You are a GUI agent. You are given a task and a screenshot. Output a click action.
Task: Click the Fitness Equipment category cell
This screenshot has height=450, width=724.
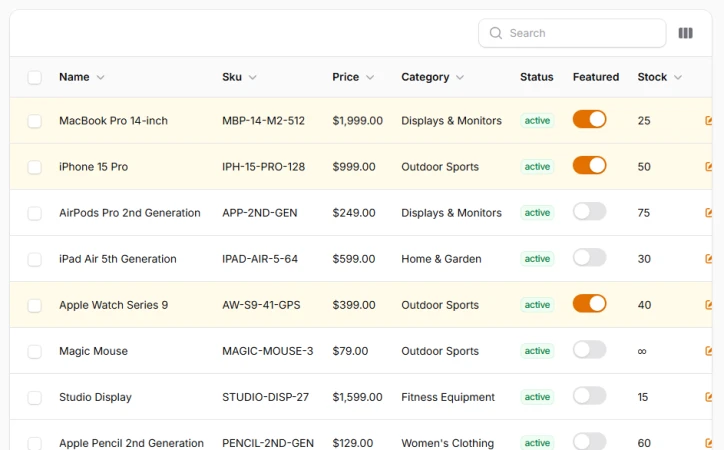pos(448,397)
